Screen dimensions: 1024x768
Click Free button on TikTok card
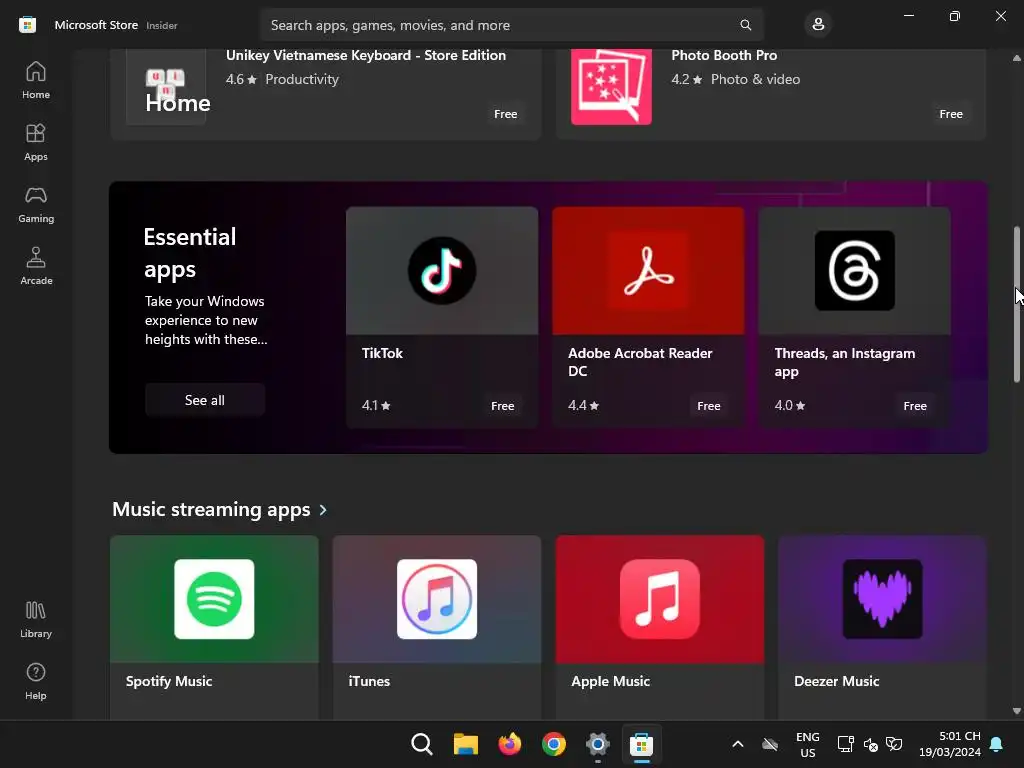(x=502, y=406)
